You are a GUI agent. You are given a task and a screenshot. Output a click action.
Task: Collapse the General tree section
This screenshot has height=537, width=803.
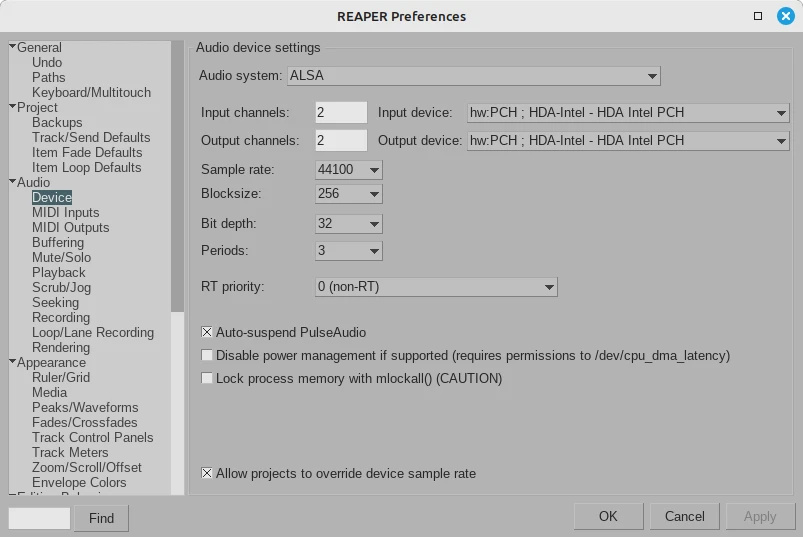click(x=12, y=47)
